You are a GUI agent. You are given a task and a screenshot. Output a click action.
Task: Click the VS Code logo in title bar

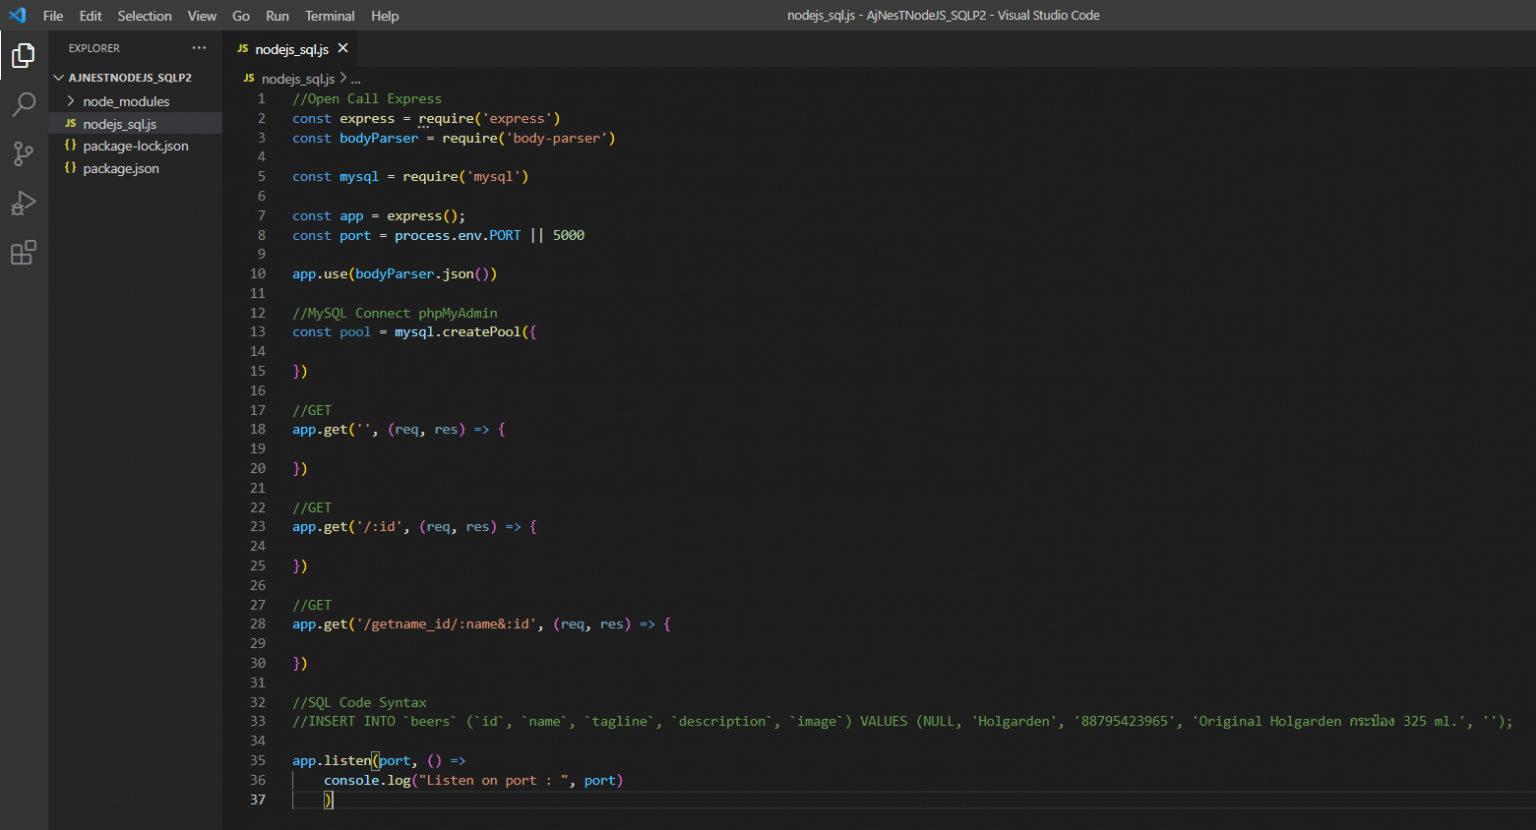point(17,15)
